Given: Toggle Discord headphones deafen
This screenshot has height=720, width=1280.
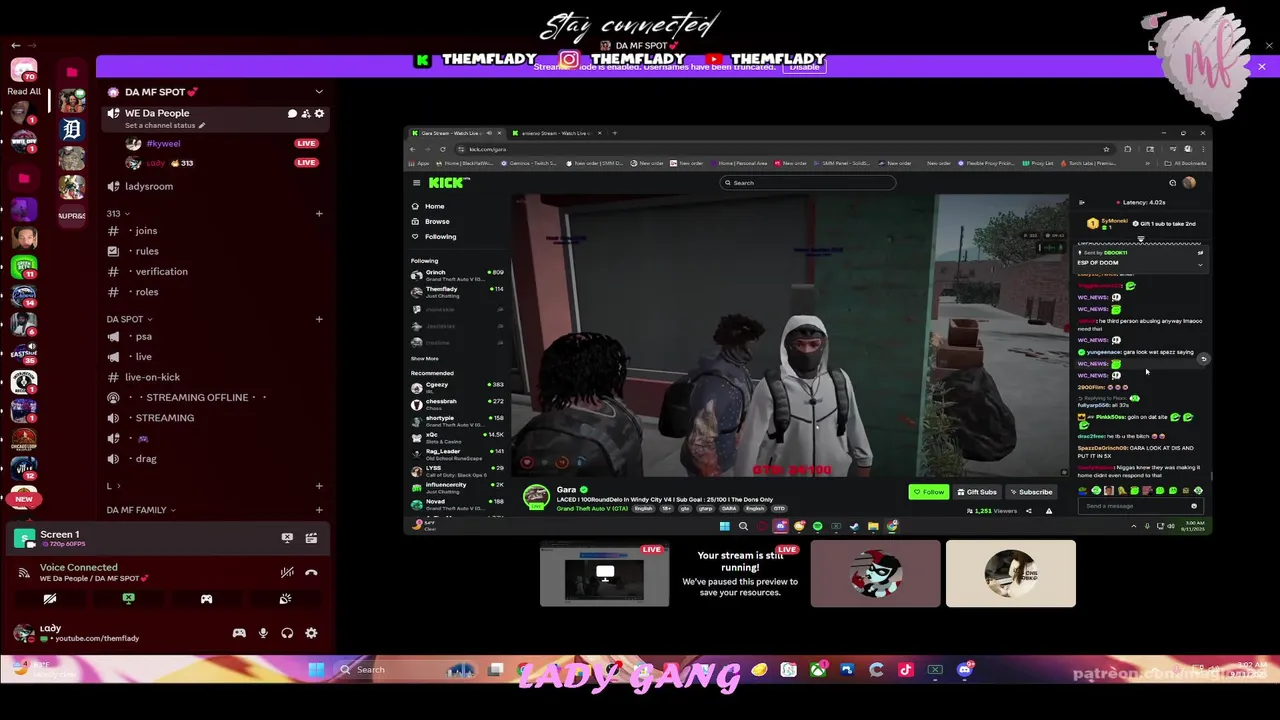Looking at the screenshot, I should [x=287, y=633].
